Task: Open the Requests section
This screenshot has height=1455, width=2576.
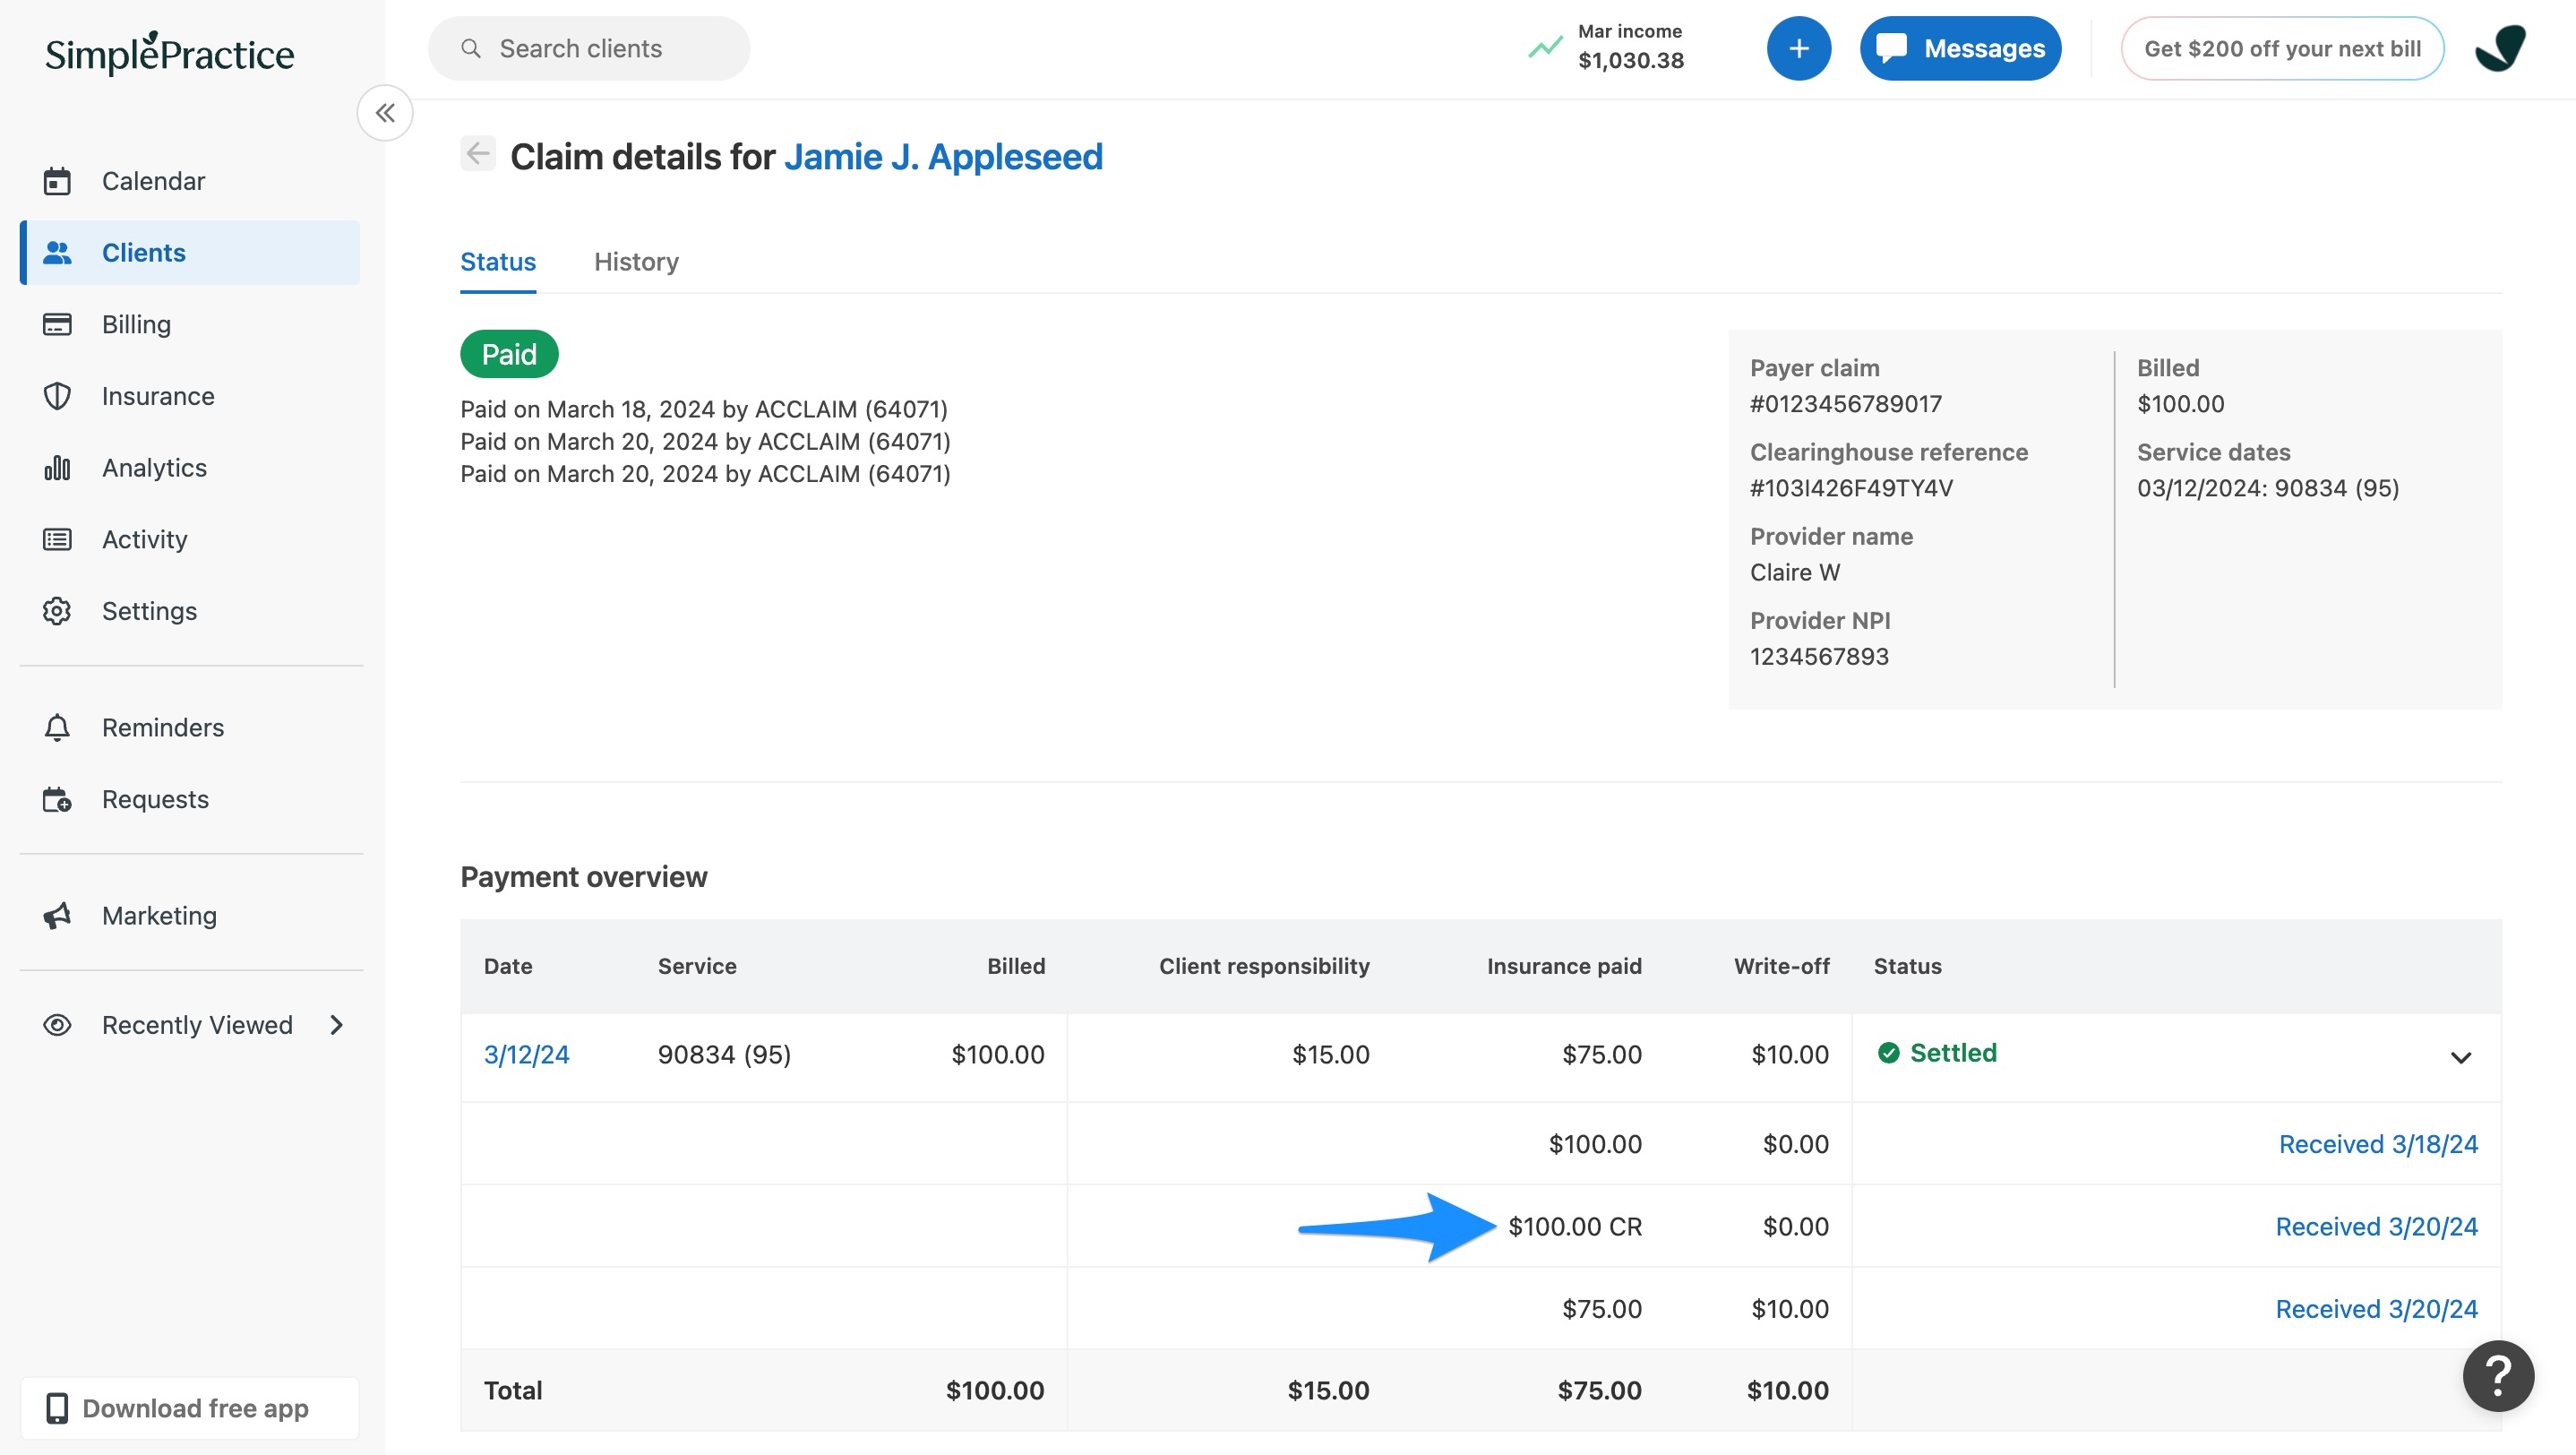Action: coord(190,799)
